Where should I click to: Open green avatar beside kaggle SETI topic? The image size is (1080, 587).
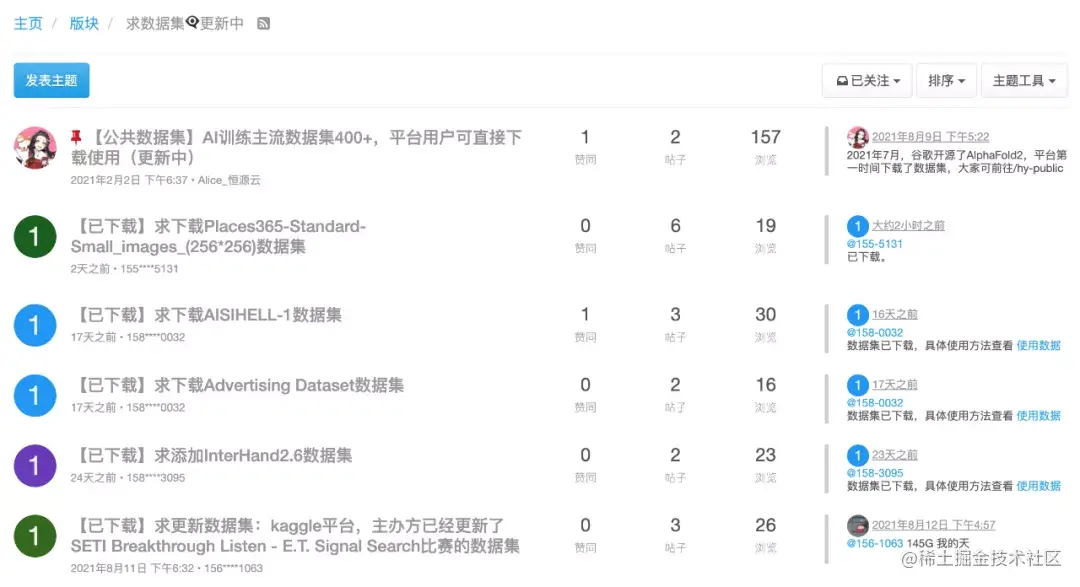coord(35,536)
